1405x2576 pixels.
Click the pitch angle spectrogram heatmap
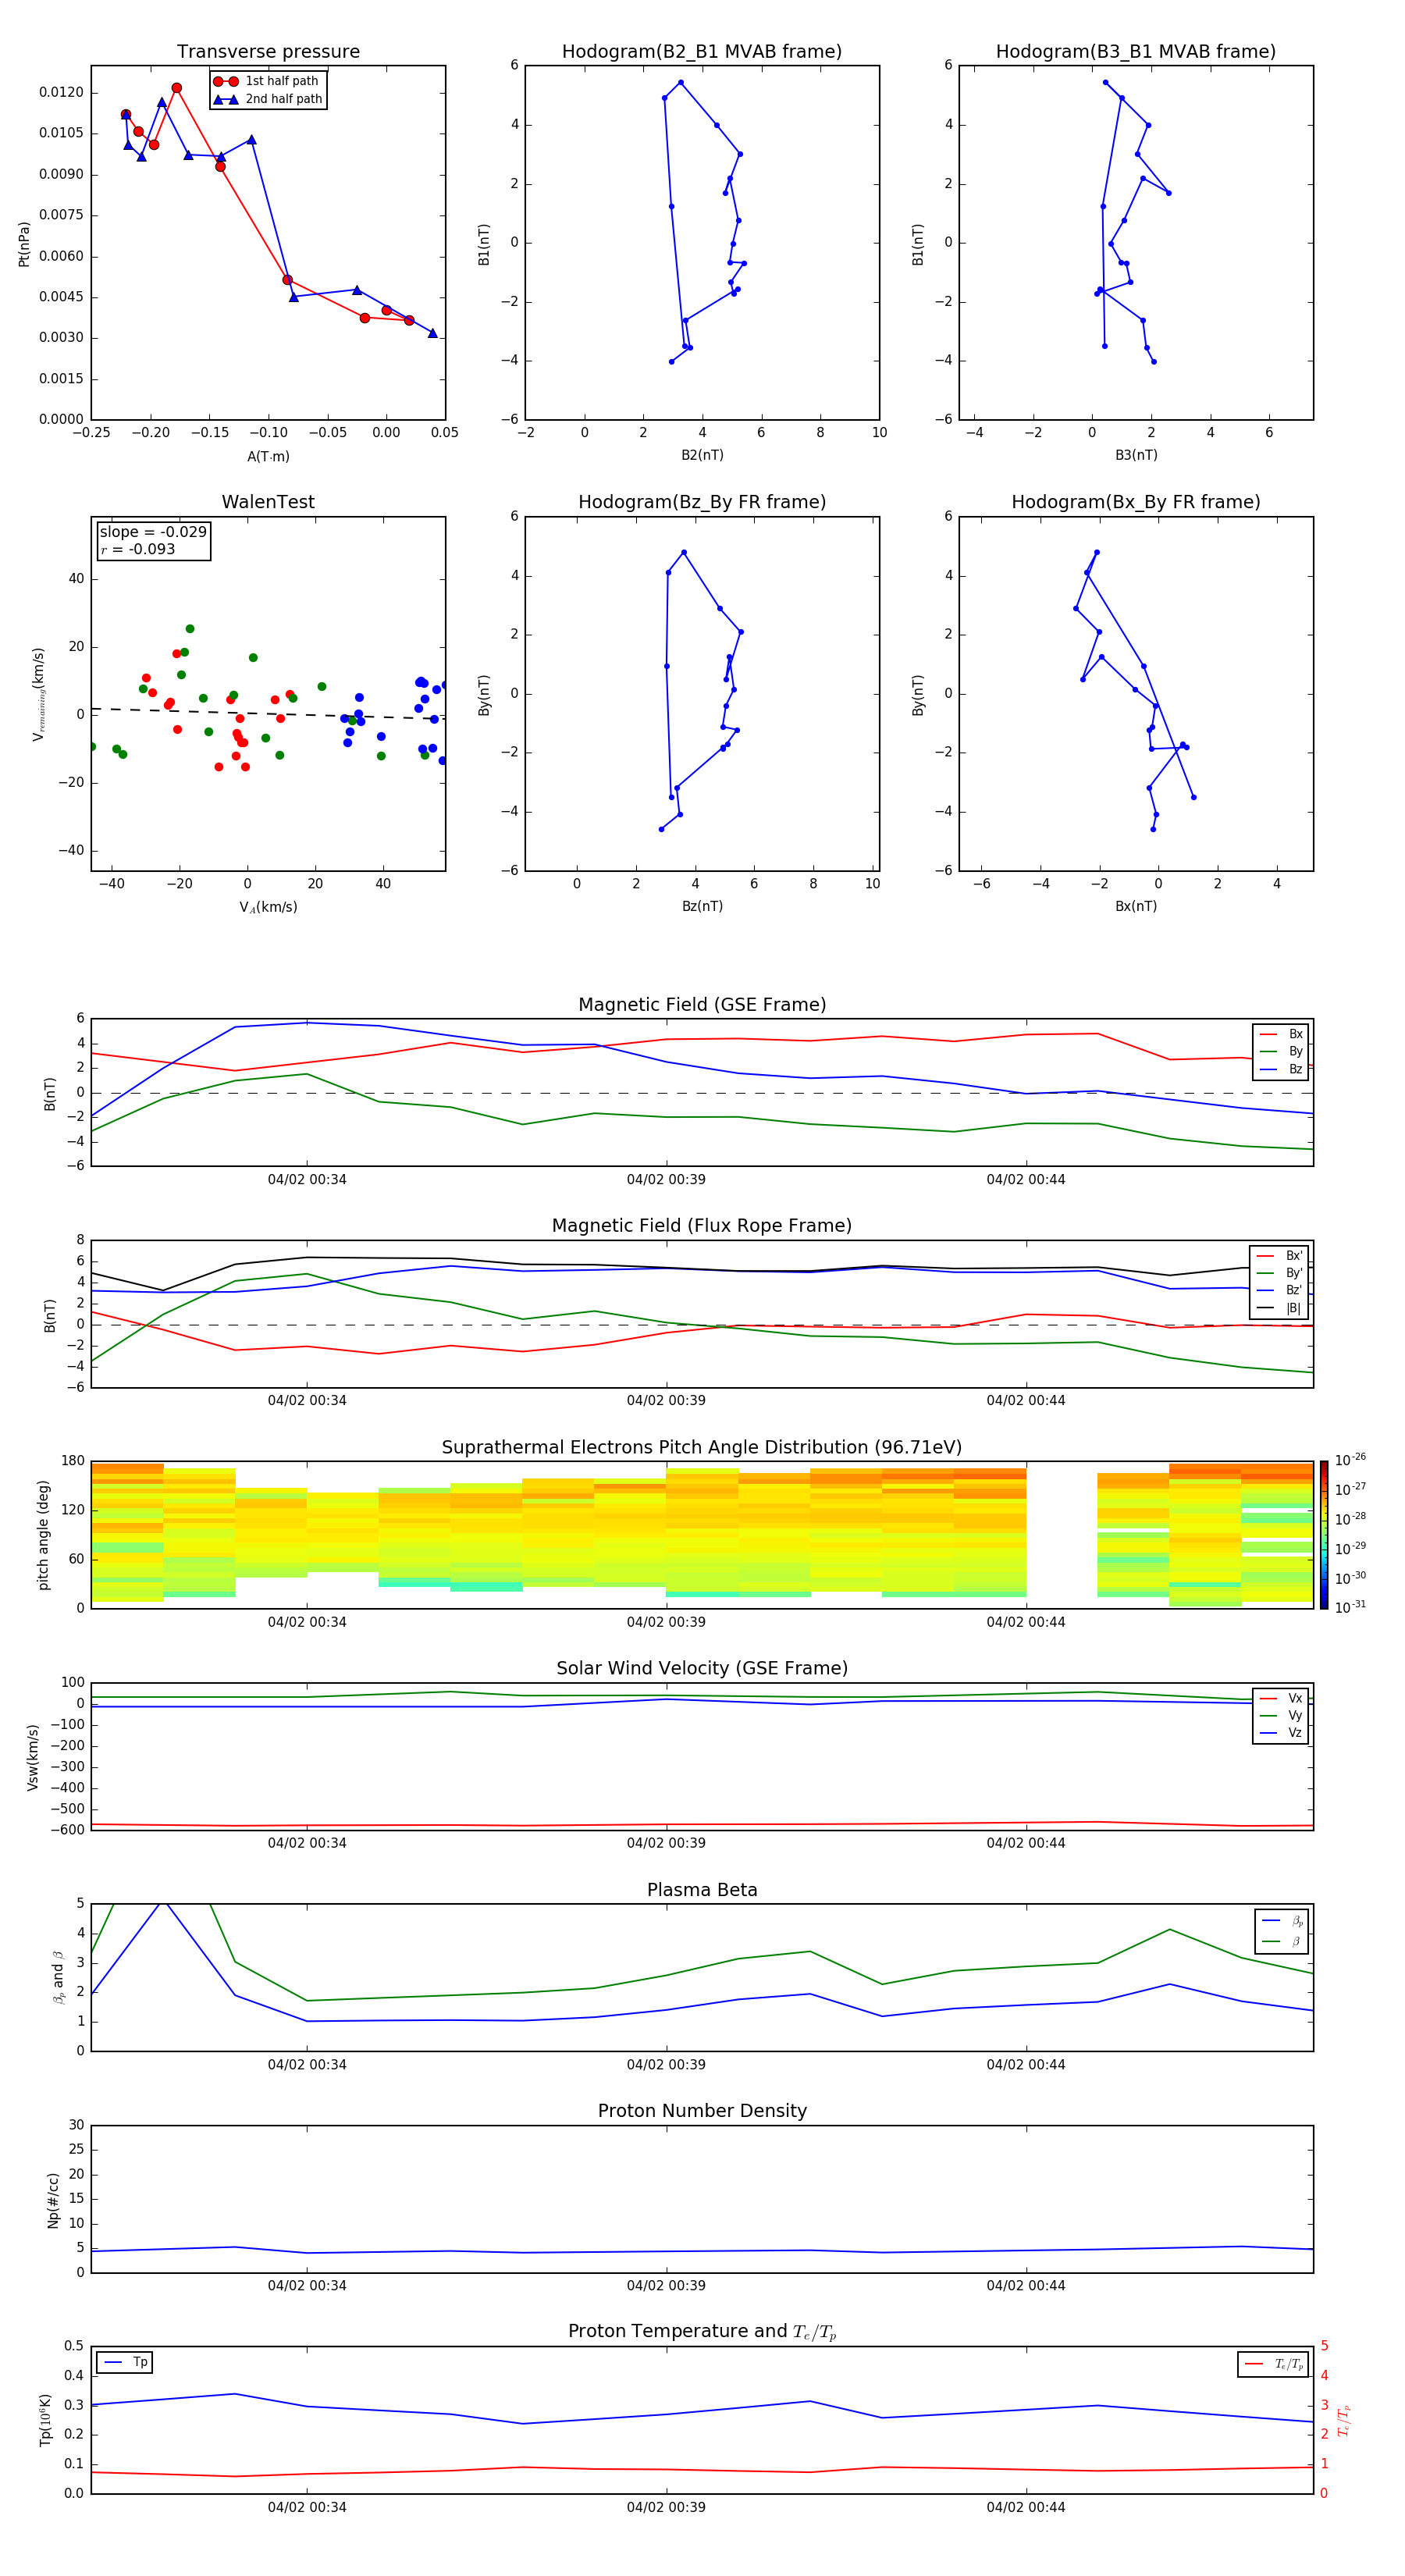point(702,1535)
